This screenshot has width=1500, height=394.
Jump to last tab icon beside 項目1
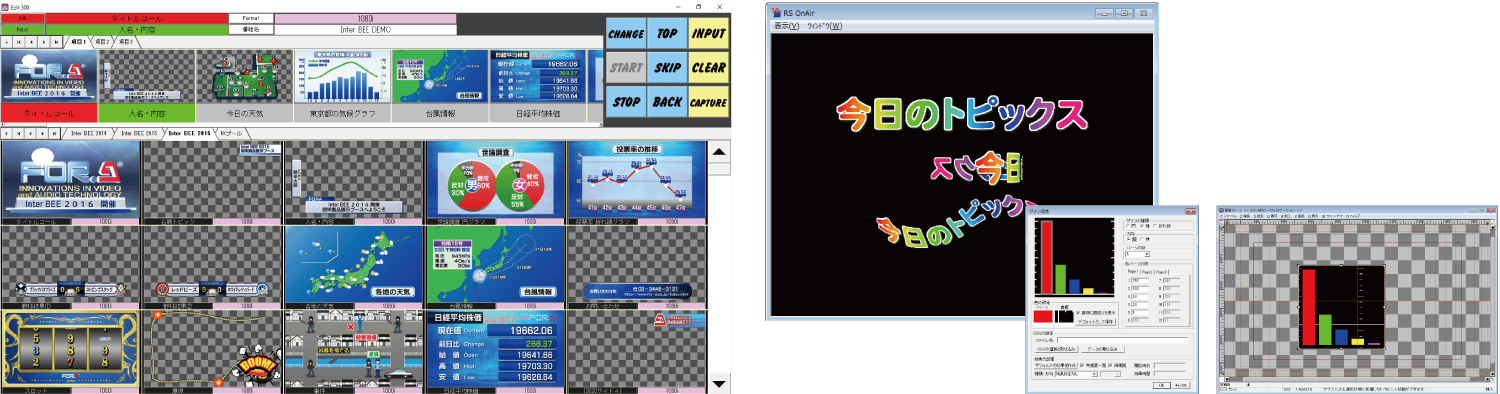56,43
